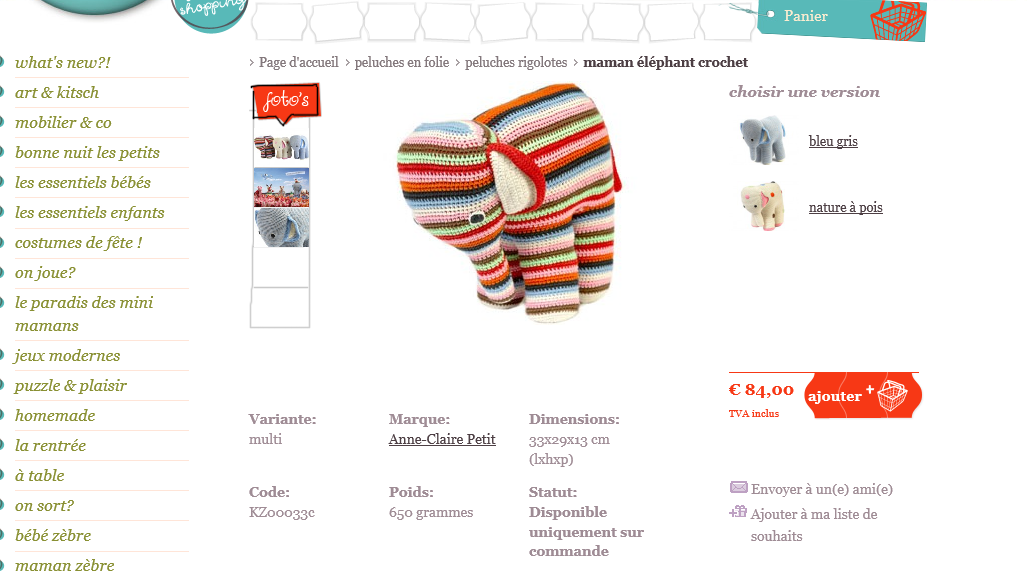Image resolution: width=1027 pixels, height=574 pixels.
Task: View the blue elephant close-up thumbnail
Action: [281, 227]
